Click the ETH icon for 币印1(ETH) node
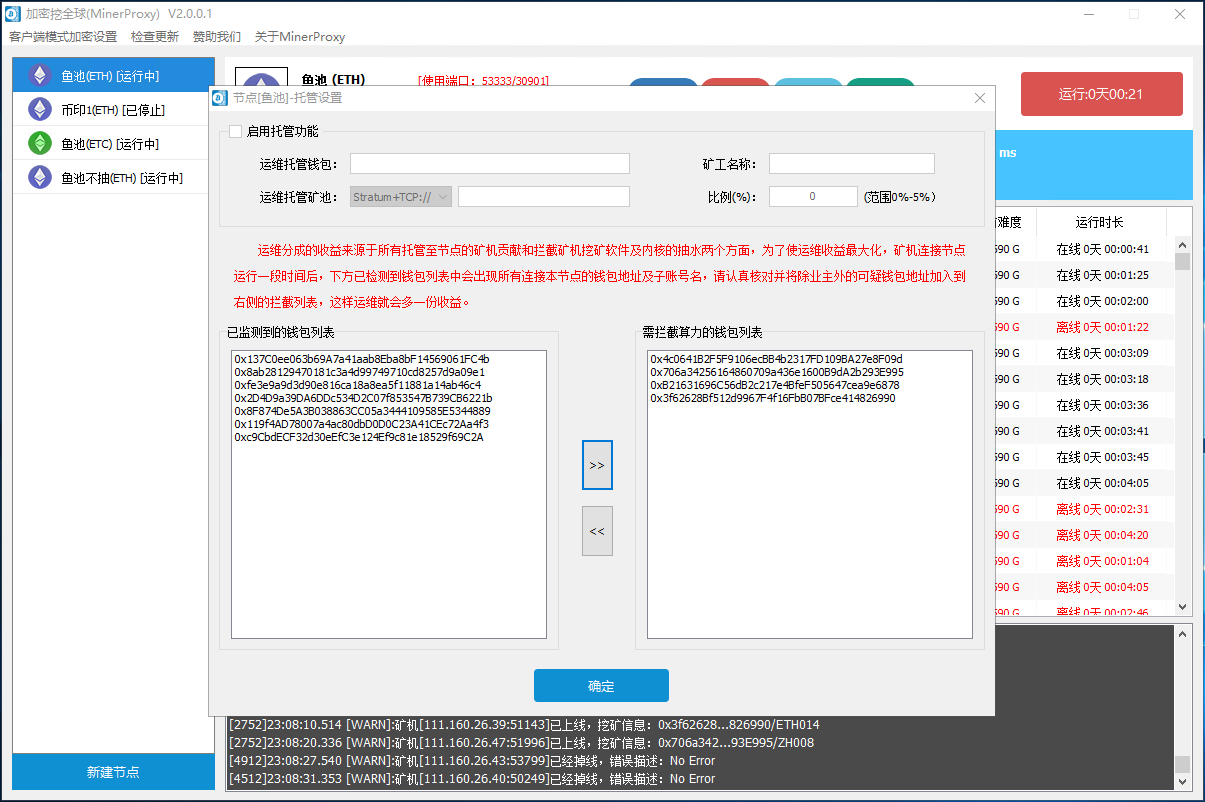 point(40,110)
